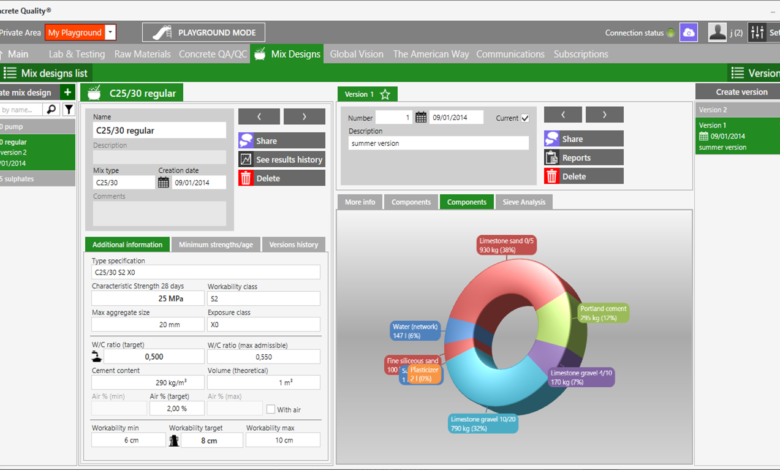Click the Cement content 290 kg/m³ field
The width and height of the screenshot is (780, 470).
(x=148, y=382)
